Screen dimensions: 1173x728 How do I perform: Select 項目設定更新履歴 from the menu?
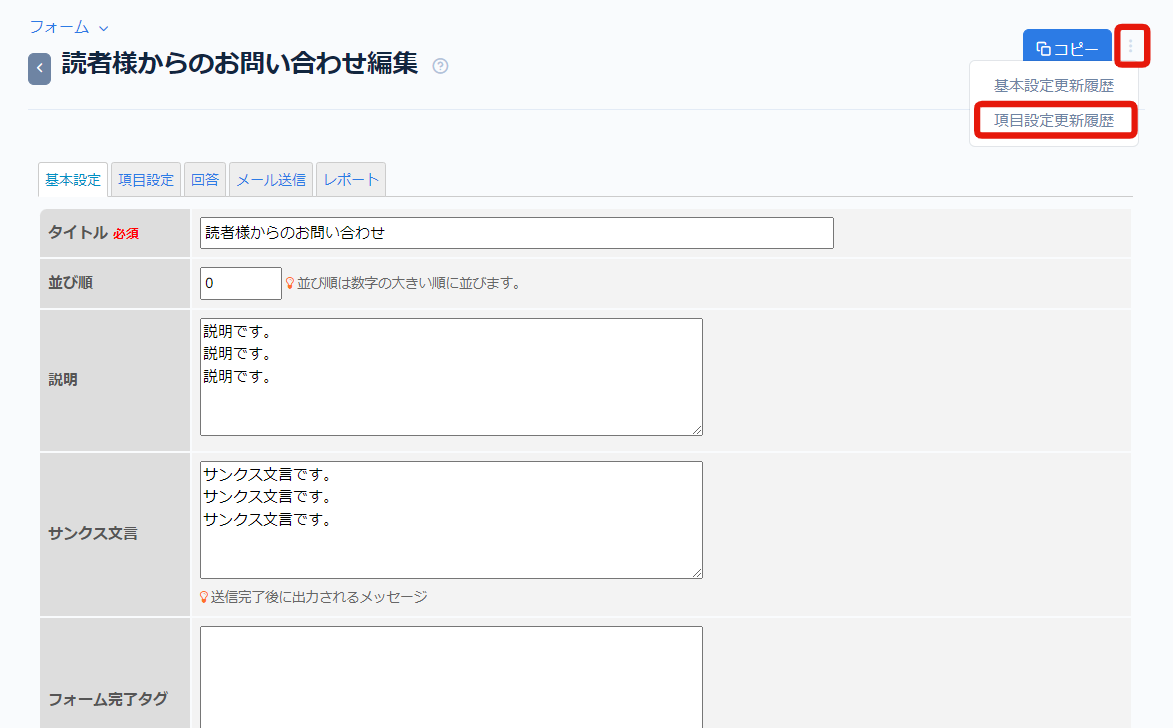tap(1053, 120)
